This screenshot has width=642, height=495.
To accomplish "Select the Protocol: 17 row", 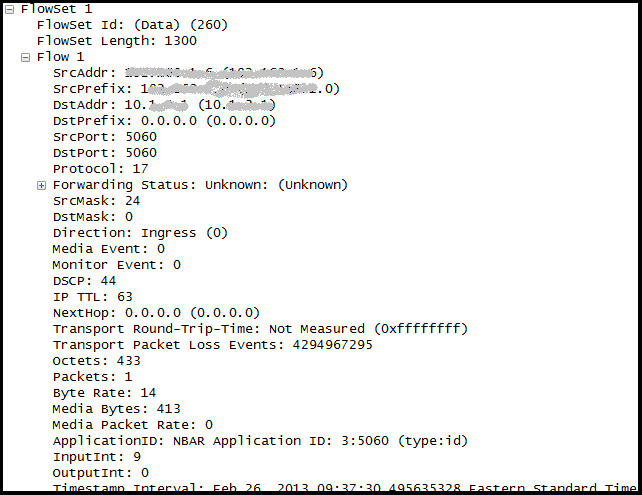I will coord(101,169).
